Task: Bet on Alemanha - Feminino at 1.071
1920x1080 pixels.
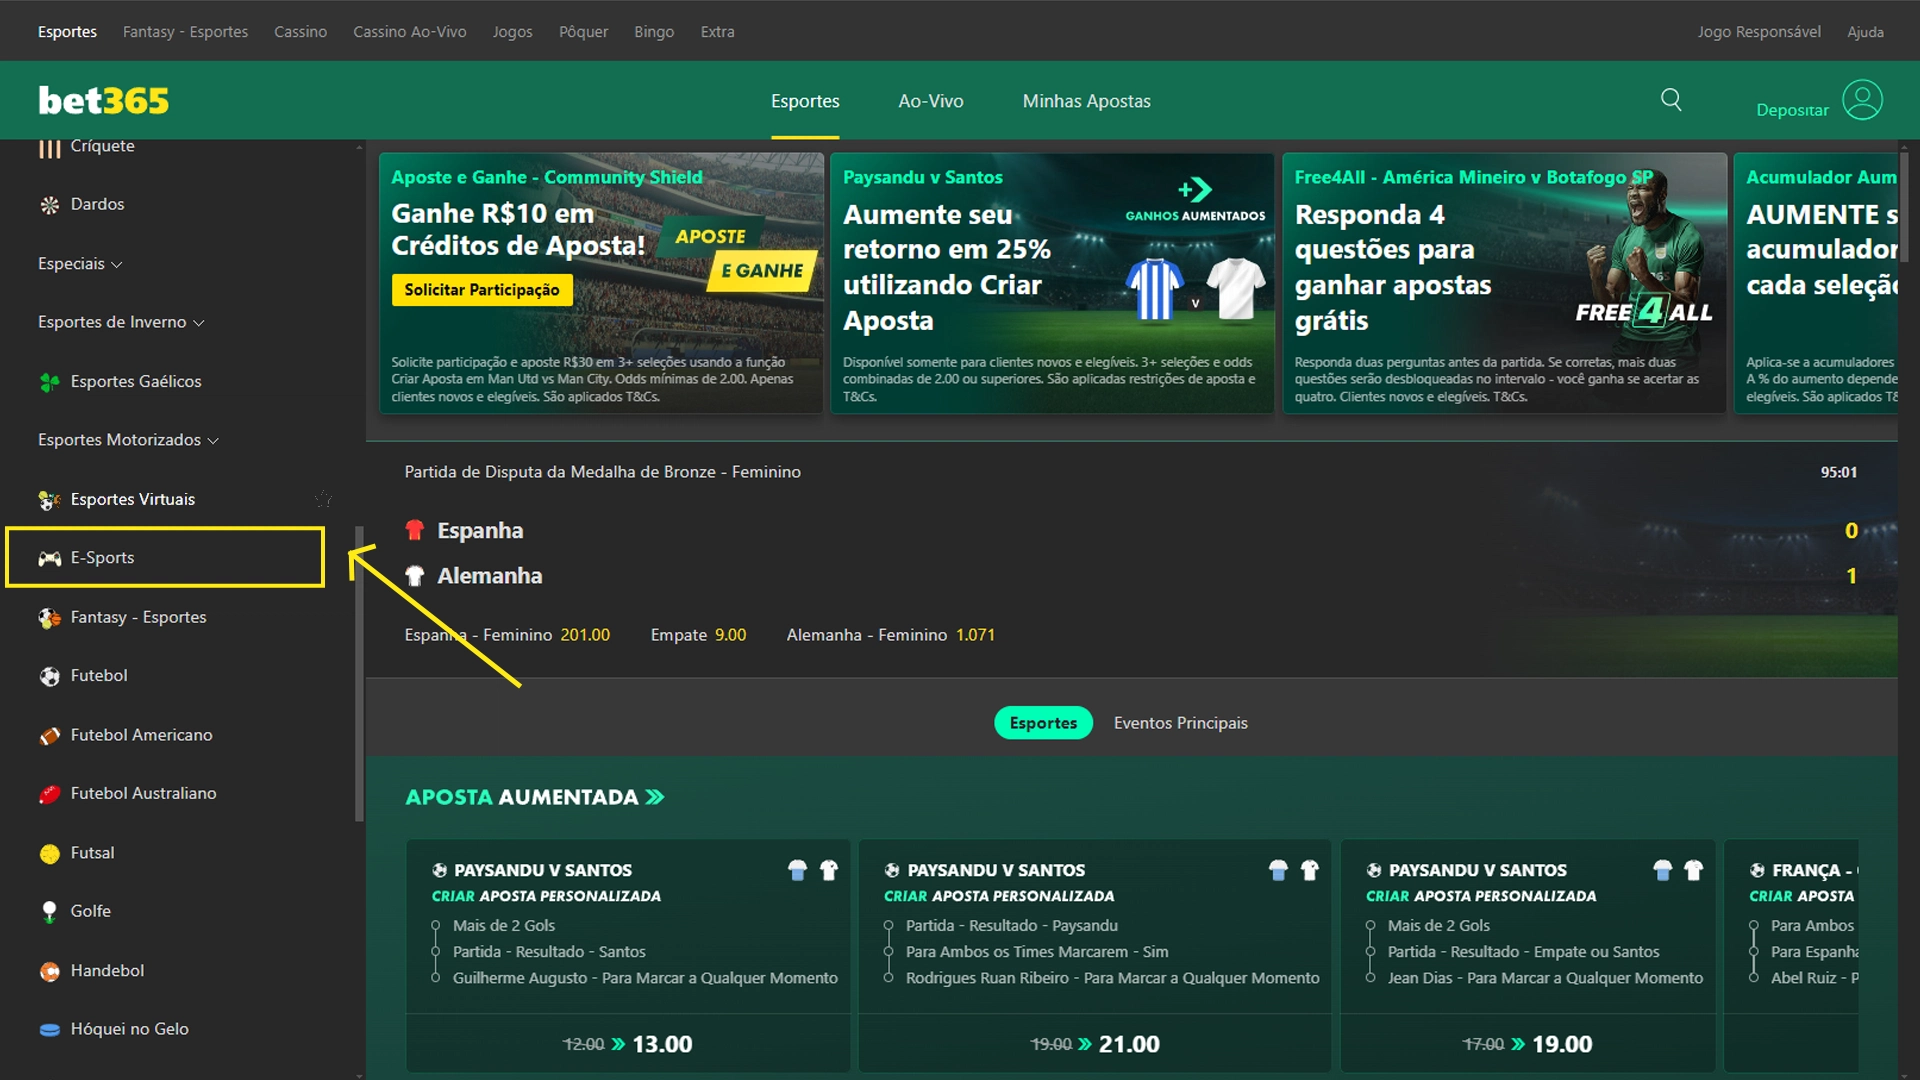Action: 890,635
